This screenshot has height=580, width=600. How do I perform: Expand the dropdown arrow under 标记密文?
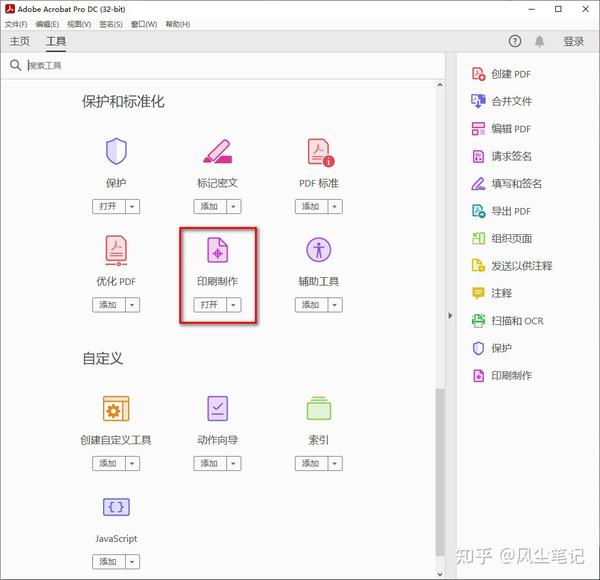pyautogui.click(x=233, y=207)
